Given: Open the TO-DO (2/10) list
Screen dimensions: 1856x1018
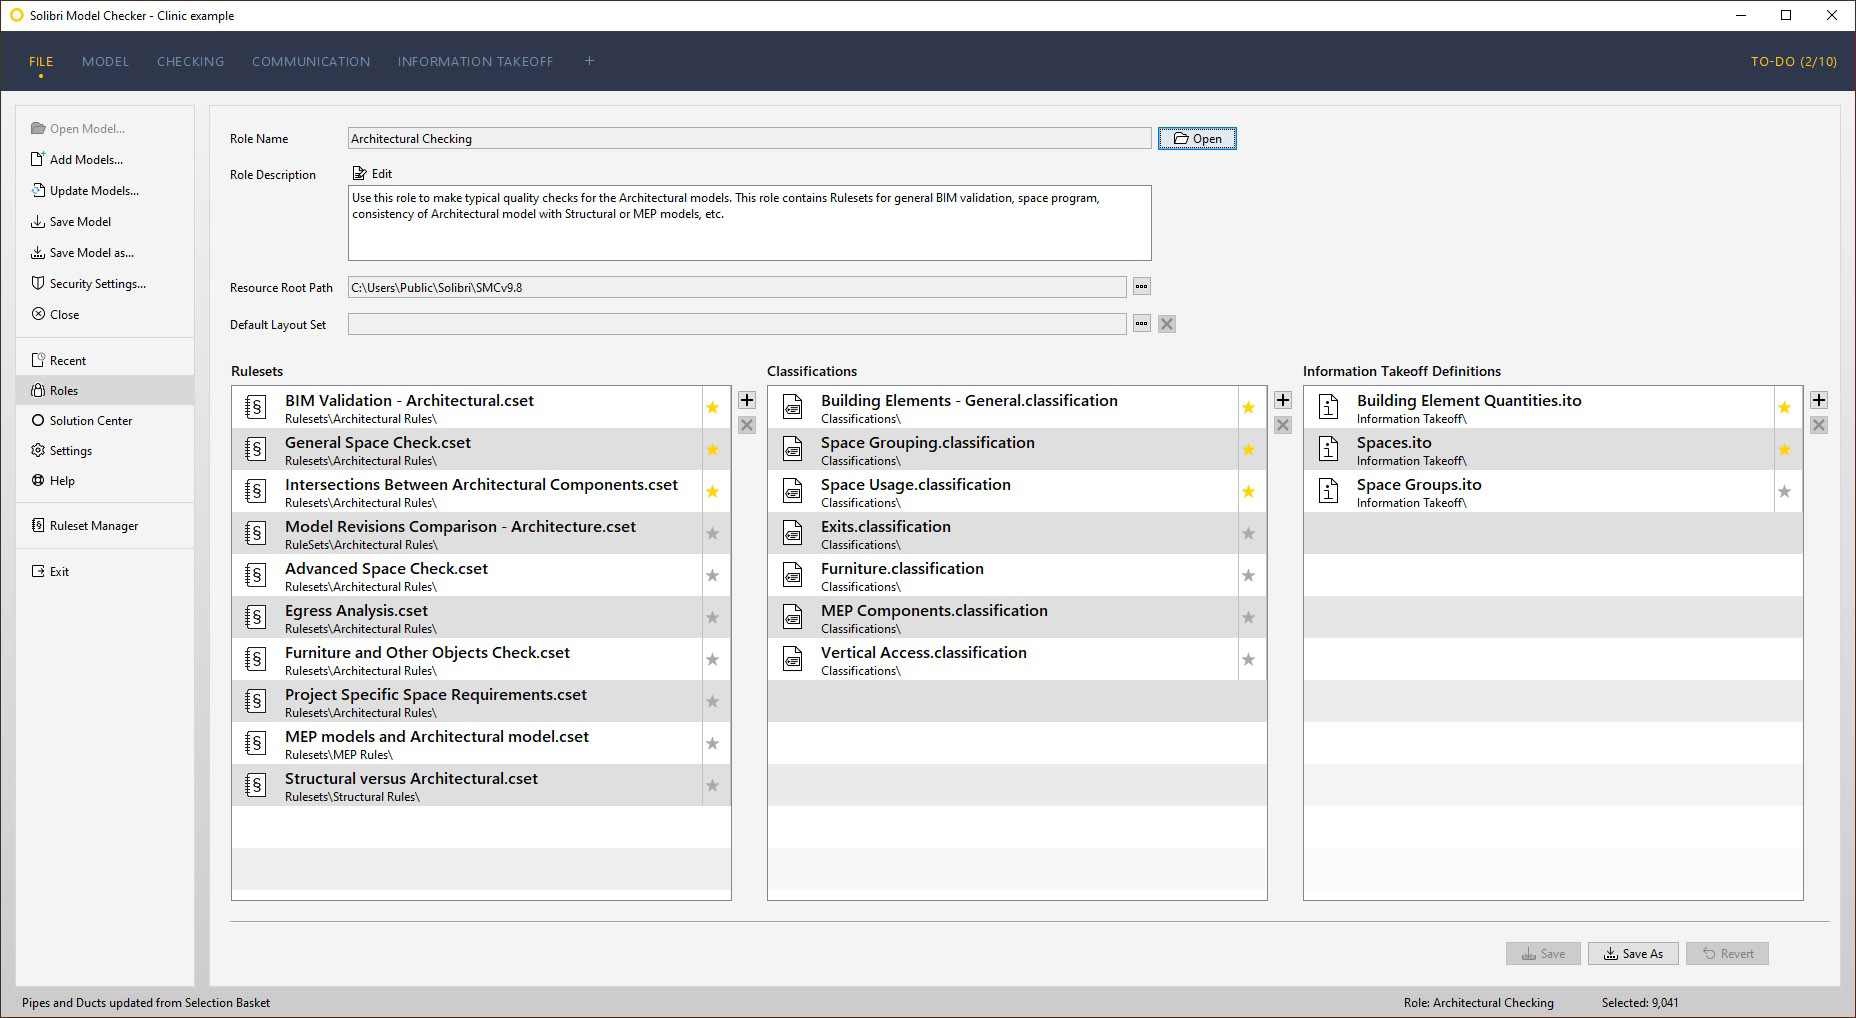Looking at the screenshot, I should click(x=1794, y=61).
